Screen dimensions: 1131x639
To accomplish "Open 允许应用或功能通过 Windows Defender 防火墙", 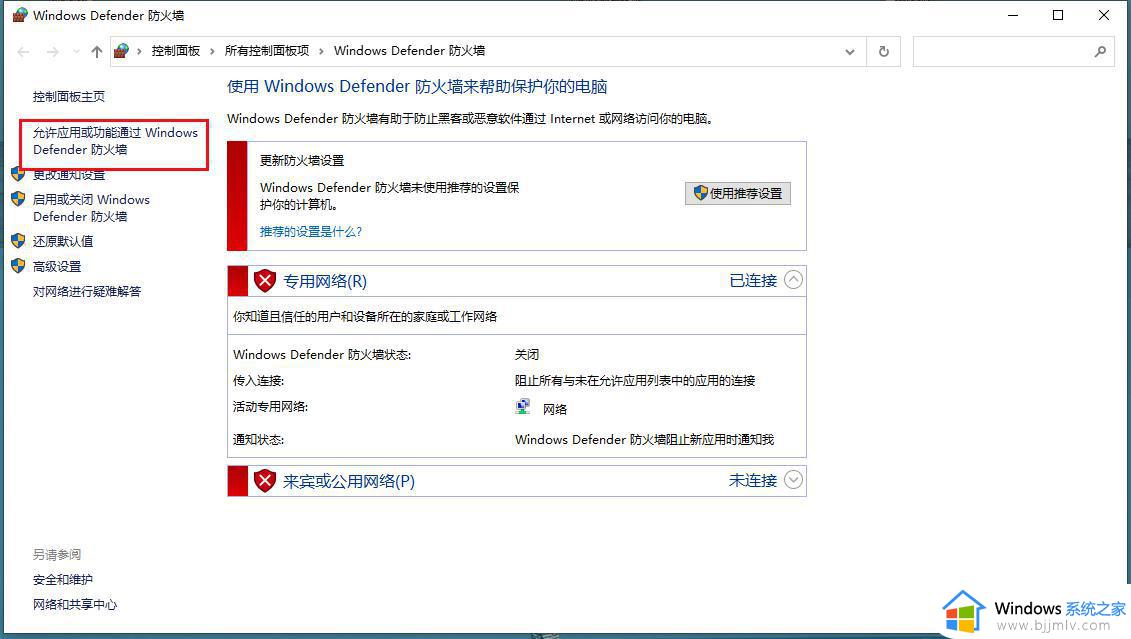I will pos(115,141).
